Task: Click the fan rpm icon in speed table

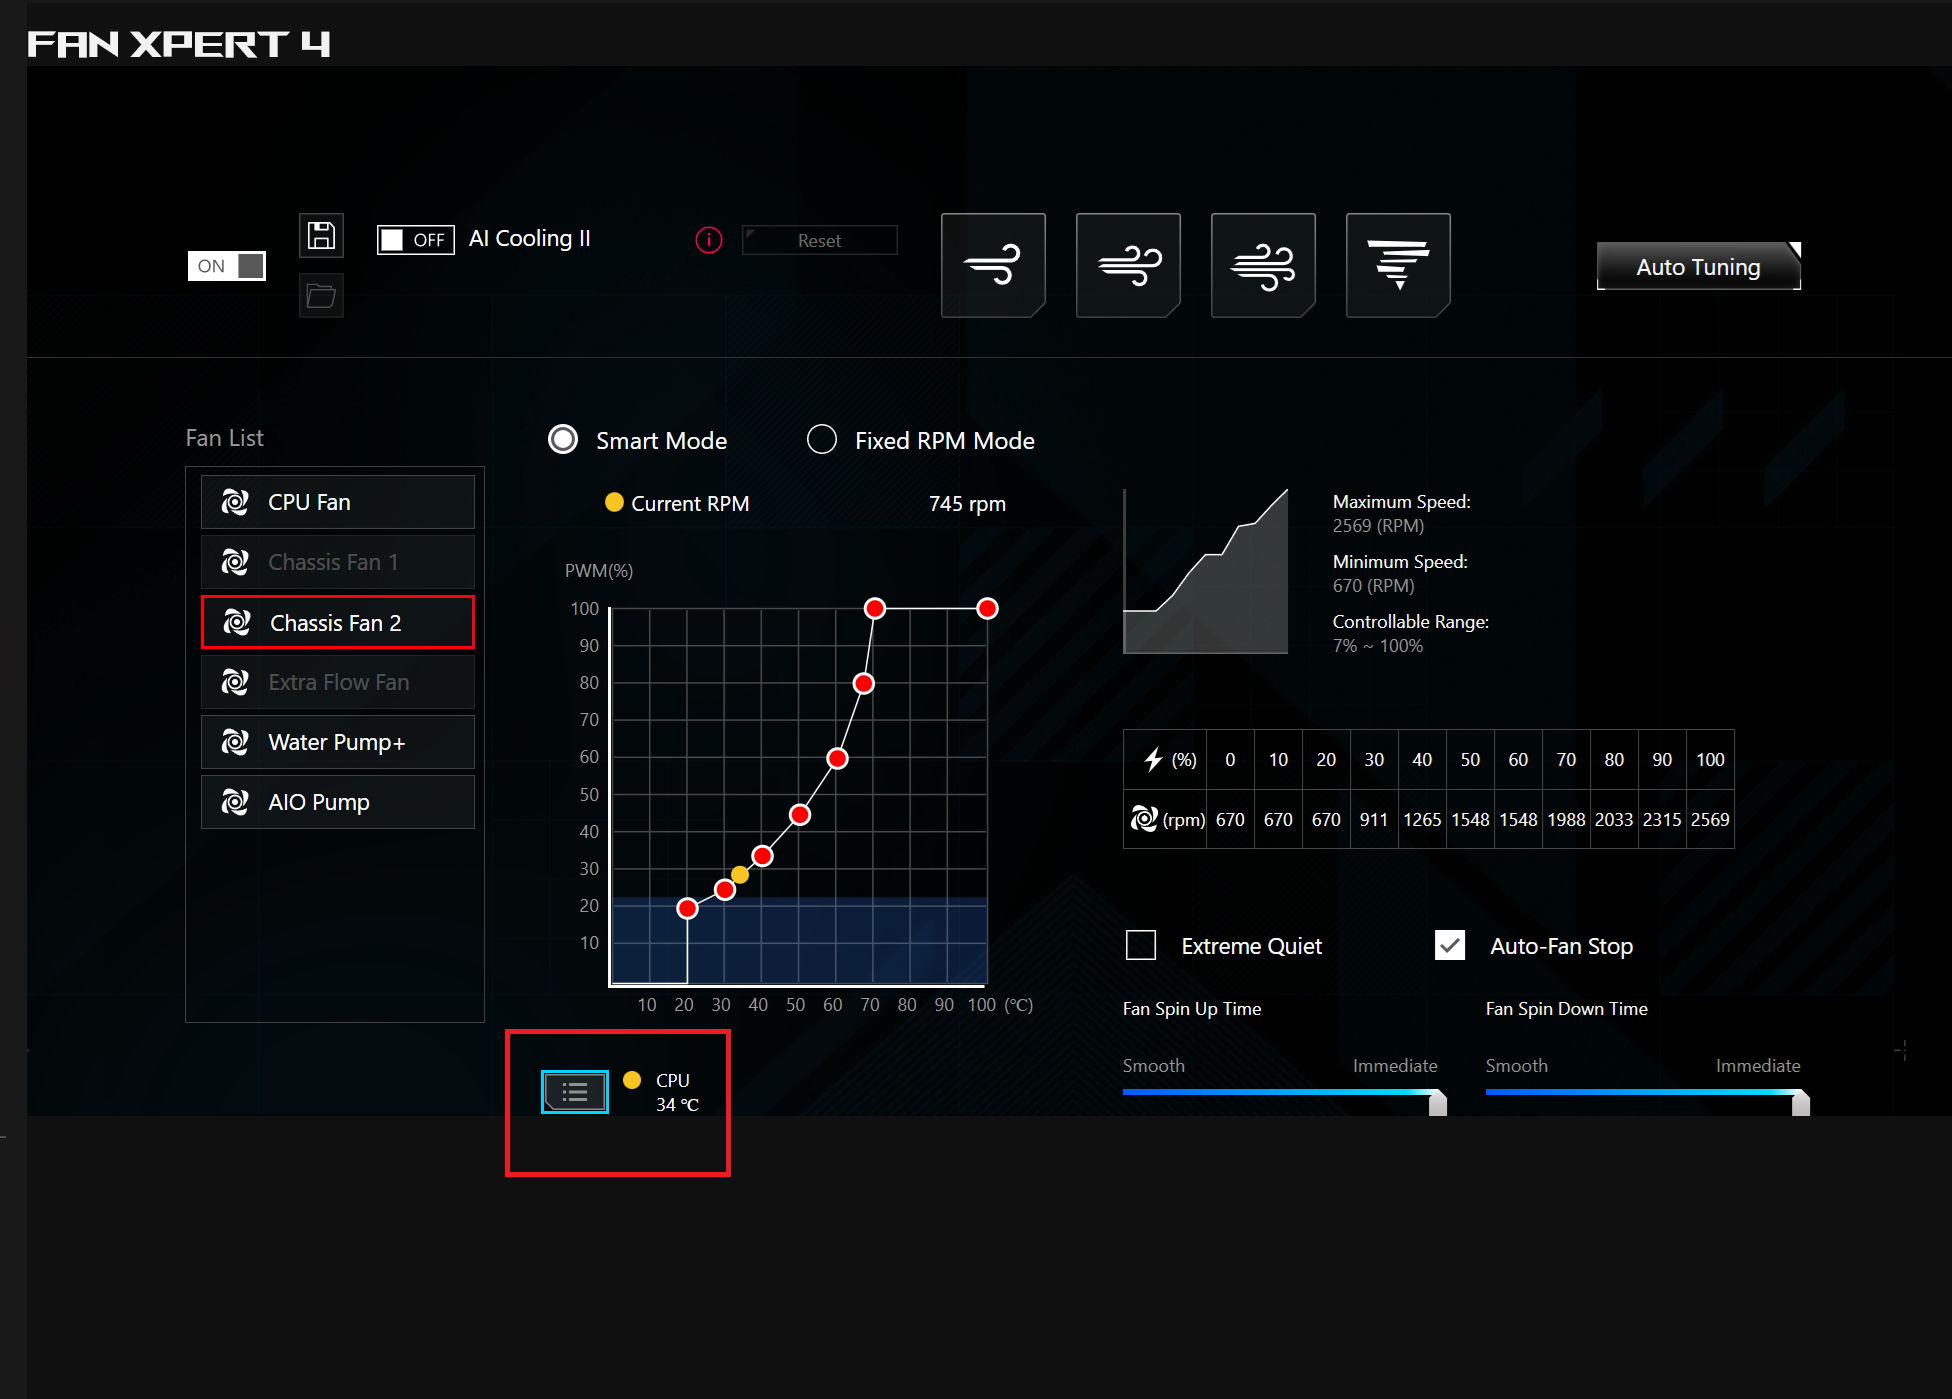Action: [1144, 819]
